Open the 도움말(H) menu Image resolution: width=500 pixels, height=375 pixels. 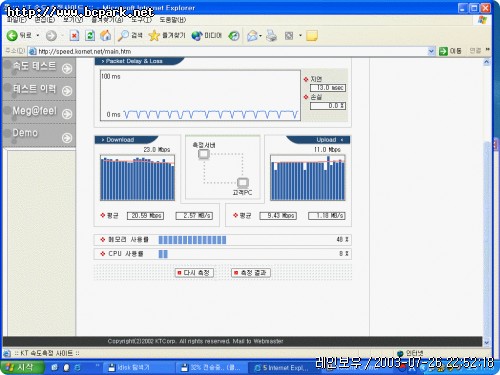pos(173,20)
